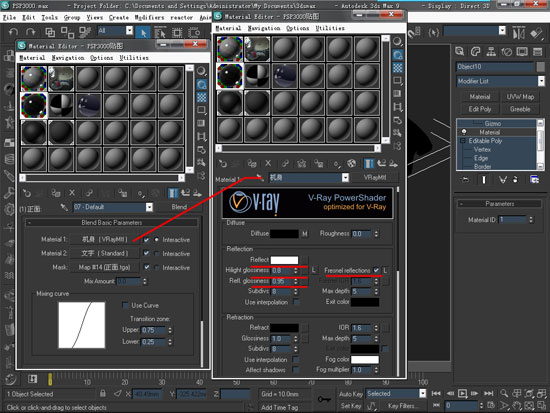Click Sample Type sphere icon in right Material Editor
The height and width of the screenshot is (413, 550).
pos(397,42)
